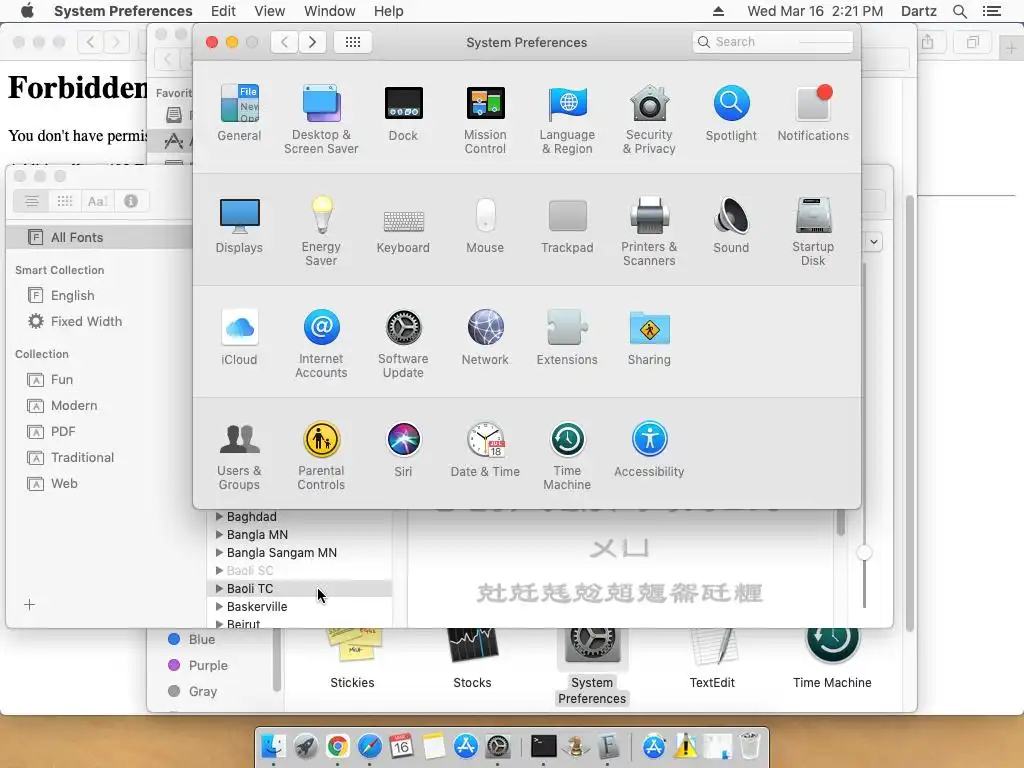This screenshot has width=1024, height=768.
Task: Open the View menu
Action: tap(270, 11)
